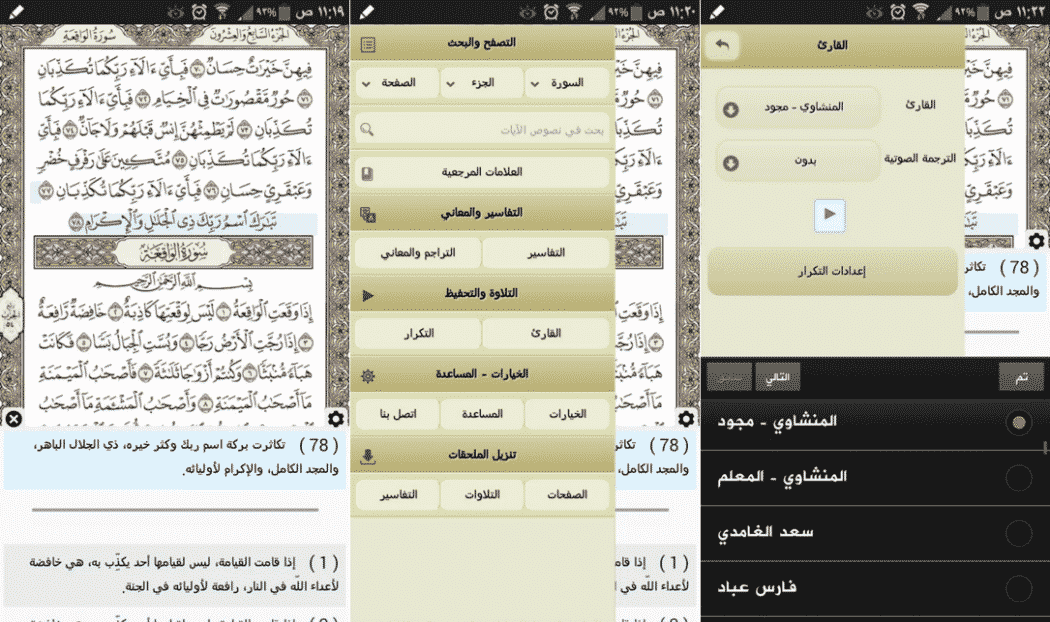Close the tafsir panel with the X icon
Viewport: 1050px width, 622px height.
pos(13,419)
